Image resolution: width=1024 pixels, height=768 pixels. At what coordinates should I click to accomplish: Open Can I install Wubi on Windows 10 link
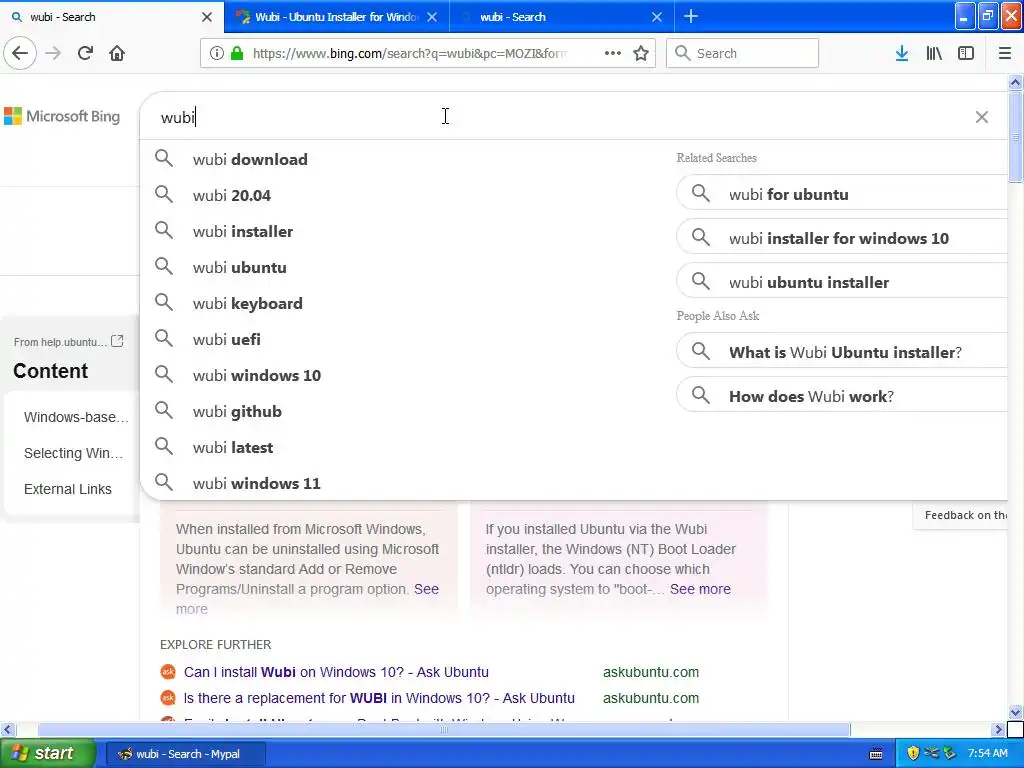(336, 672)
